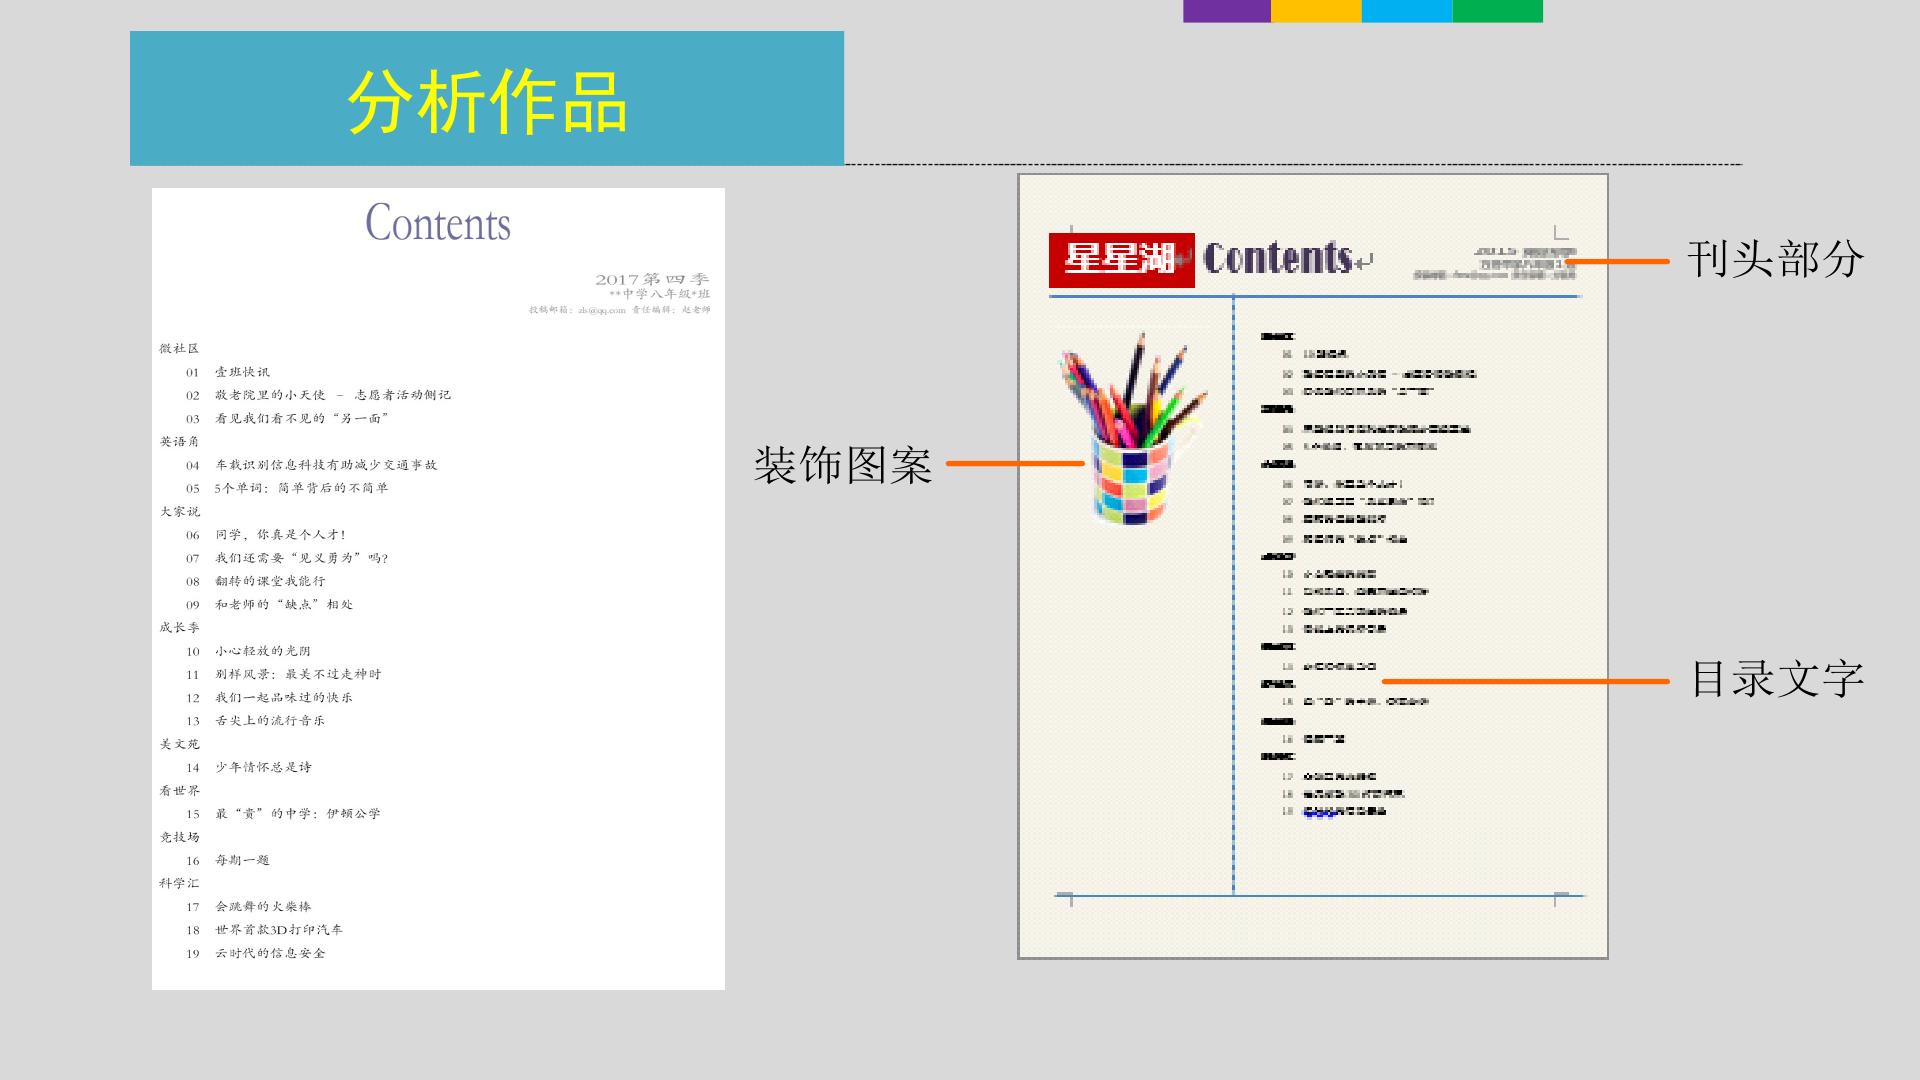The width and height of the screenshot is (1920, 1080).
Task: Select the 刊头部分 label
Action: (1775, 260)
